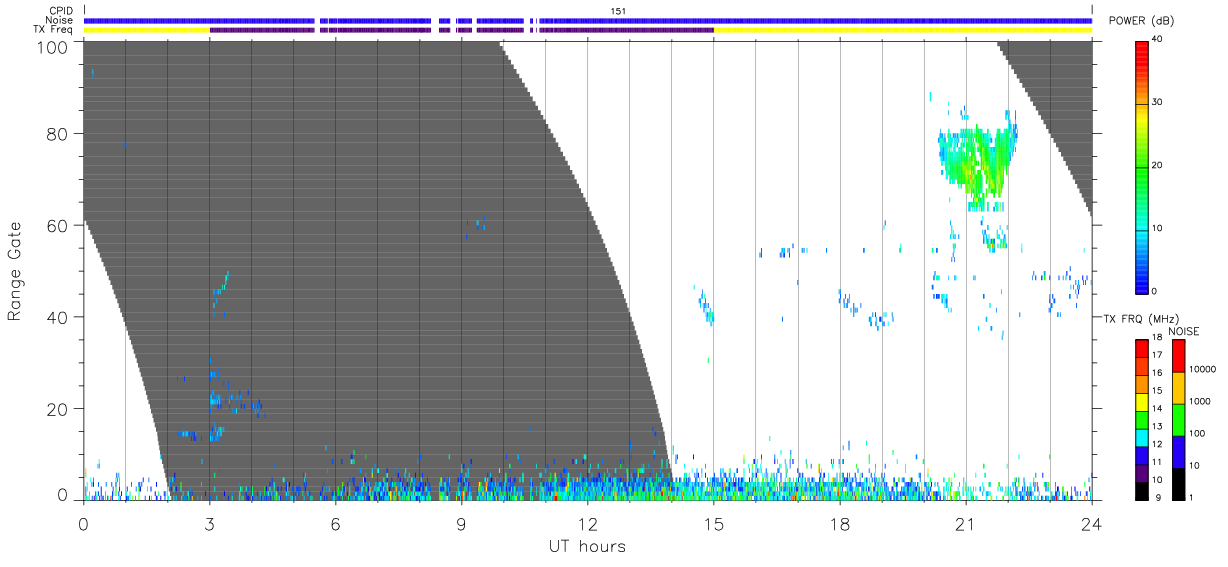Click the green swatch of NOISE legend
Image resolution: width=1228 pixels, height=567 pixels.
(x=1178, y=421)
